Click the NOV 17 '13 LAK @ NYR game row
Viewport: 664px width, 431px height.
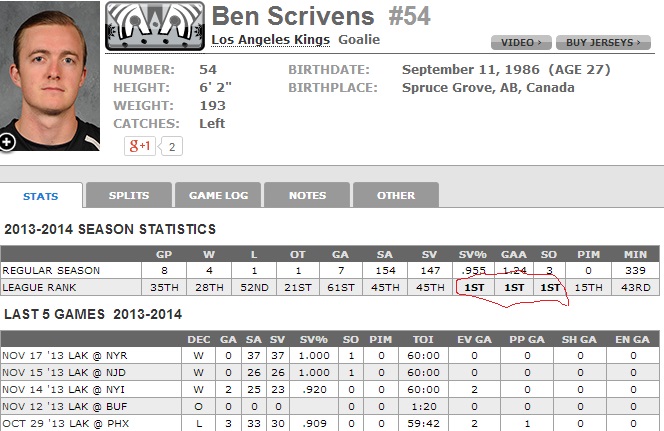click(x=329, y=356)
